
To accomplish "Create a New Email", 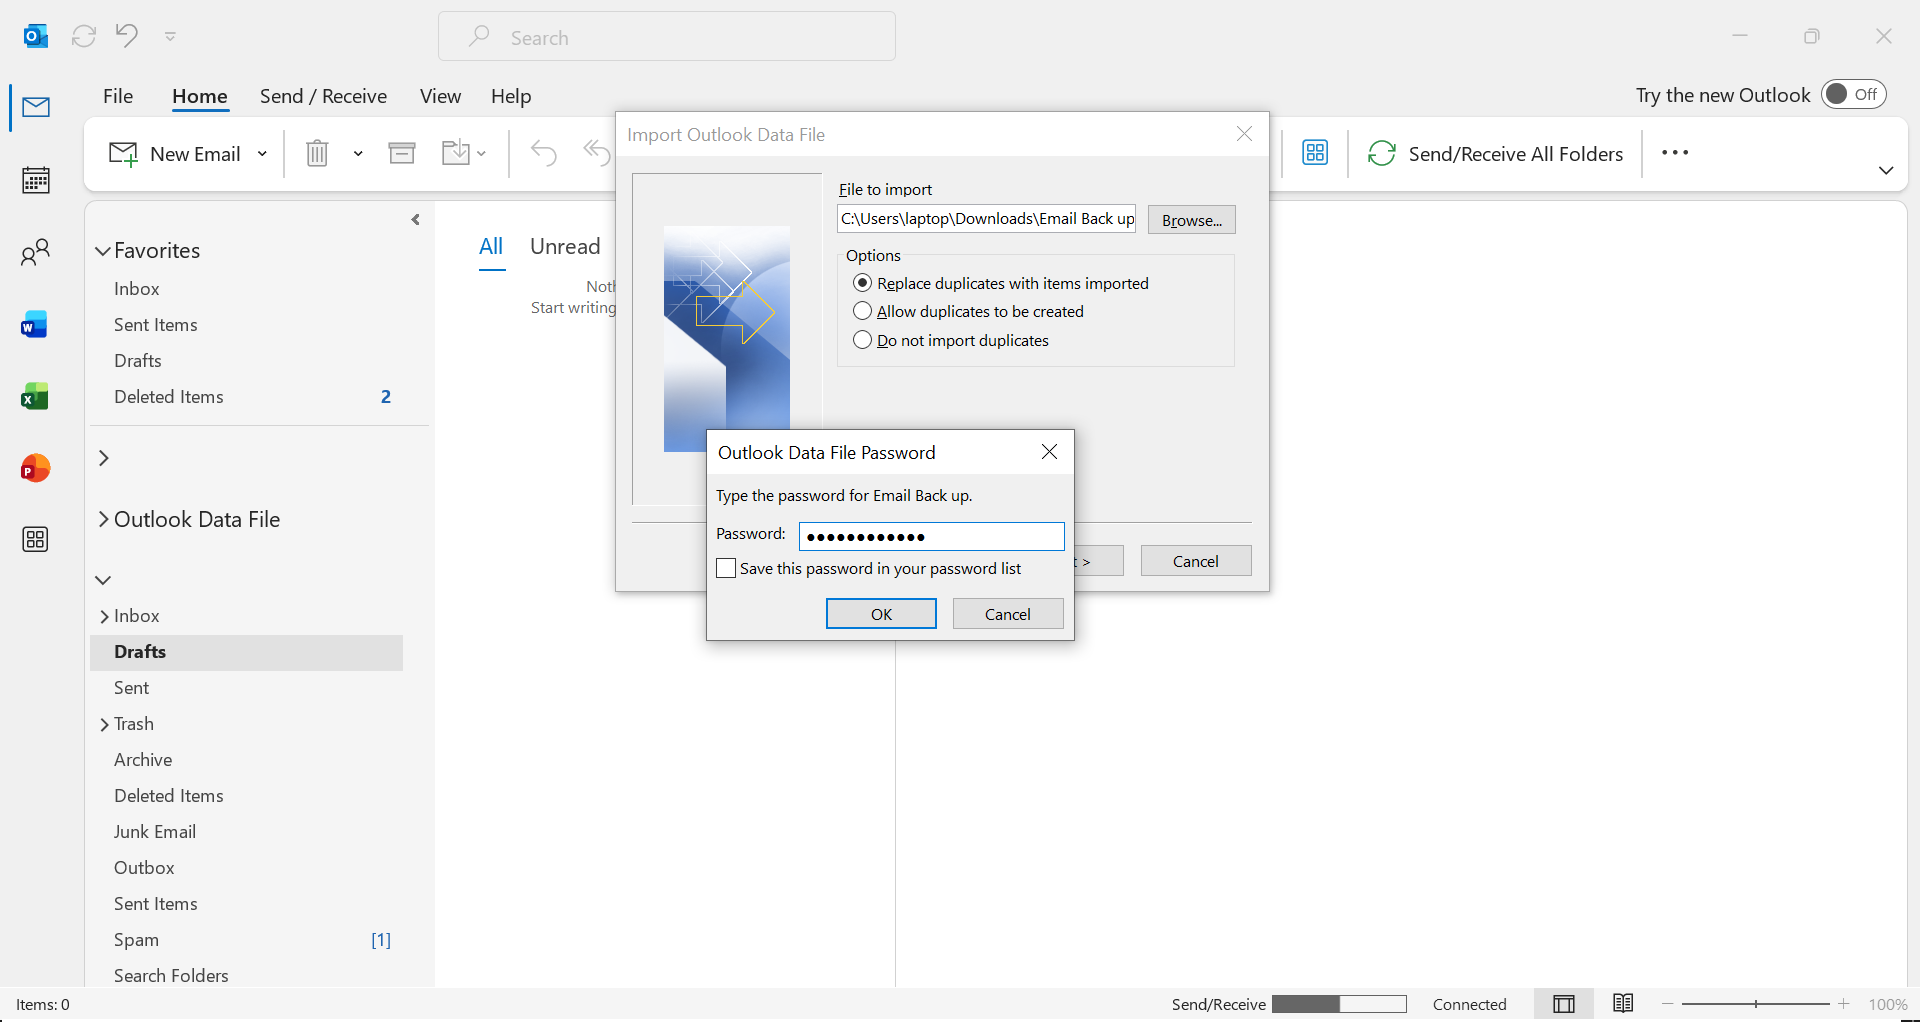I will coord(175,154).
